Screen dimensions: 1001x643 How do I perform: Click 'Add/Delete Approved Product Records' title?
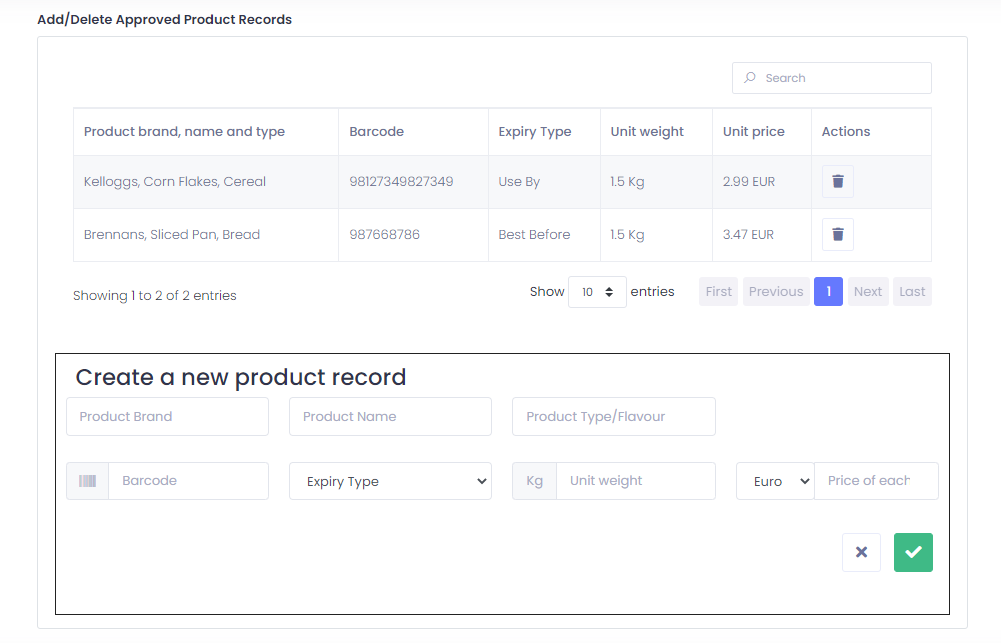coord(164,20)
